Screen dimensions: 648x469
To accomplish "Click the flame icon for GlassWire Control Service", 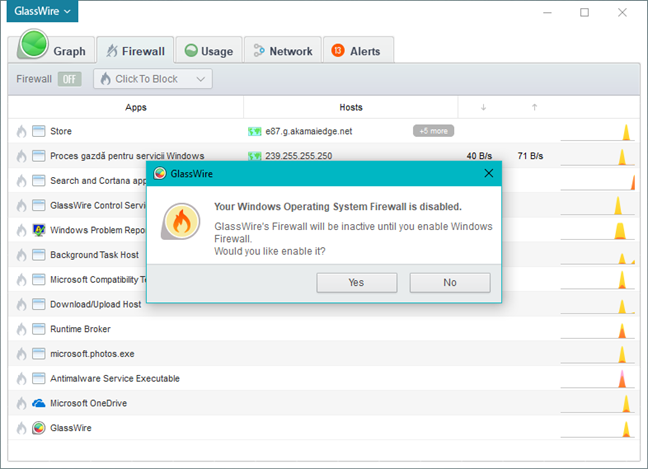I will click(x=21, y=205).
